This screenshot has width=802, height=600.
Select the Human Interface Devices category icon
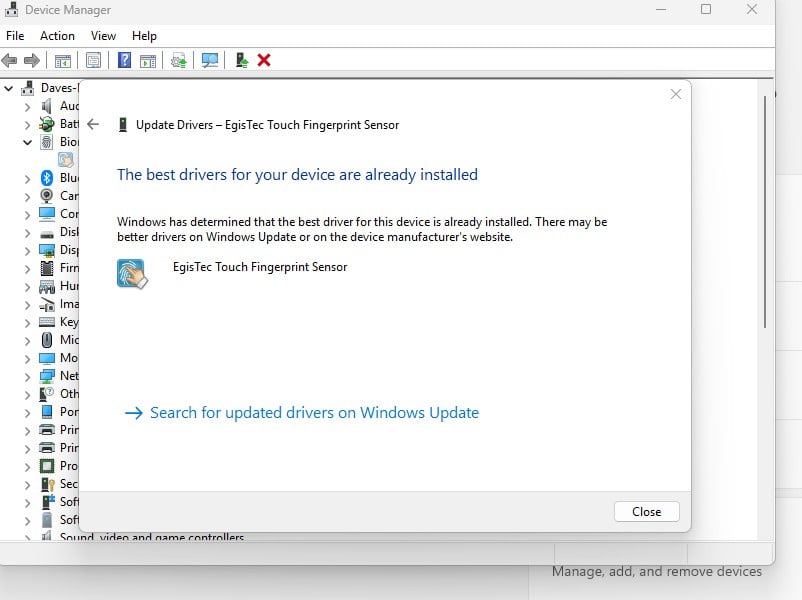47,286
